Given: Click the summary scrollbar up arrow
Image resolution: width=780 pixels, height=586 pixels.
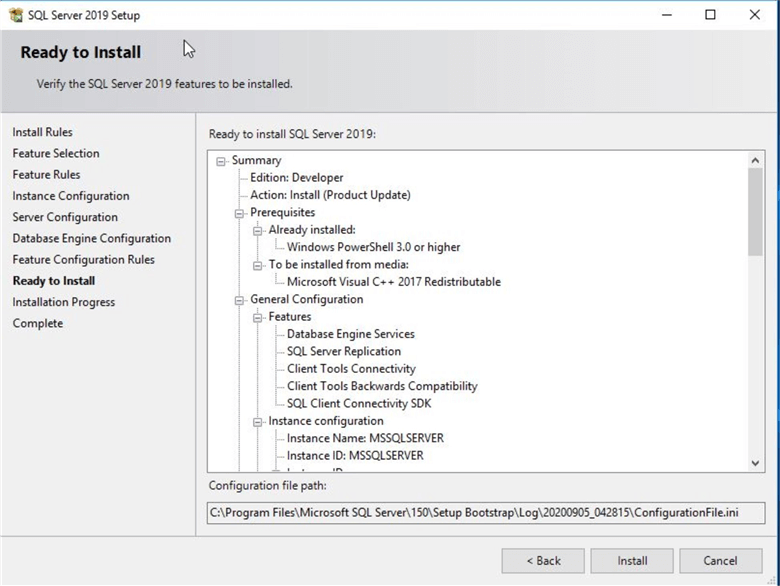Looking at the screenshot, I should click(x=755, y=160).
